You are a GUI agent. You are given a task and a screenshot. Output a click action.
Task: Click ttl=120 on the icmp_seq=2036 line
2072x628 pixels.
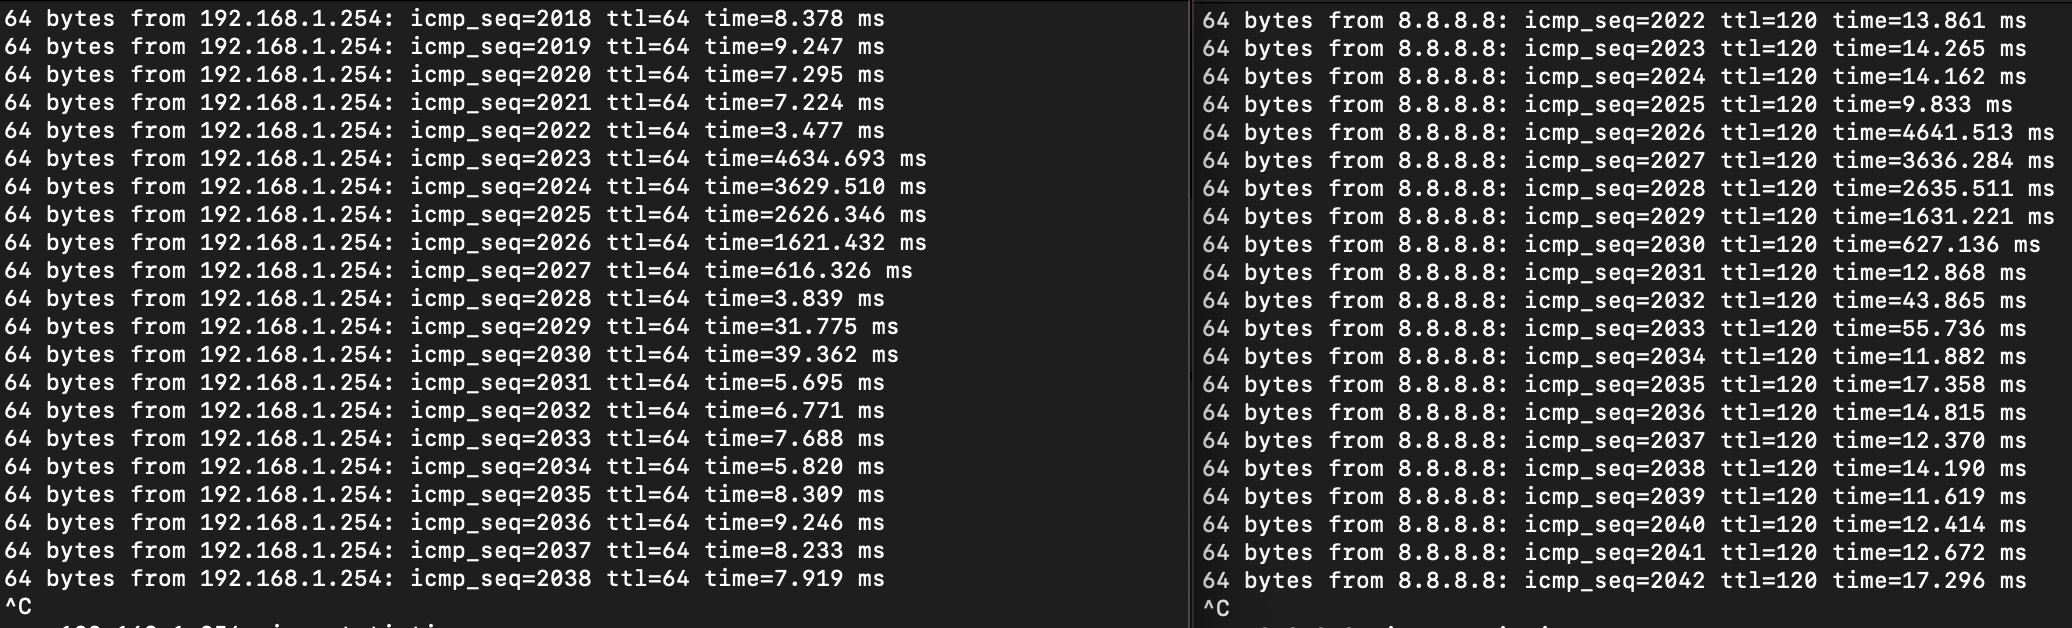1768,413
